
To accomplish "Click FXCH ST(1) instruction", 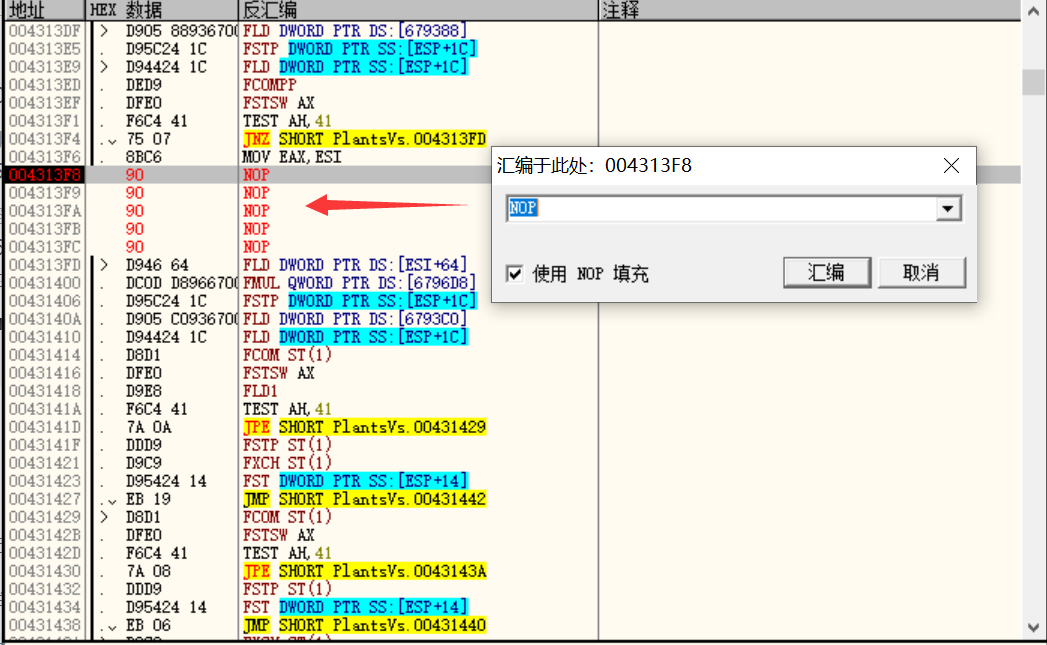I will (287, 463).
